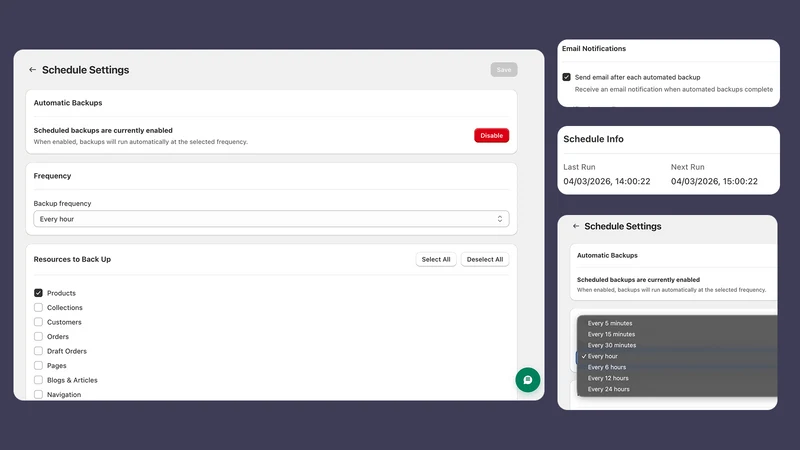Click the Select All button
Screen dimensions: 800x450
pyautogui.click(x=436, y=259)
